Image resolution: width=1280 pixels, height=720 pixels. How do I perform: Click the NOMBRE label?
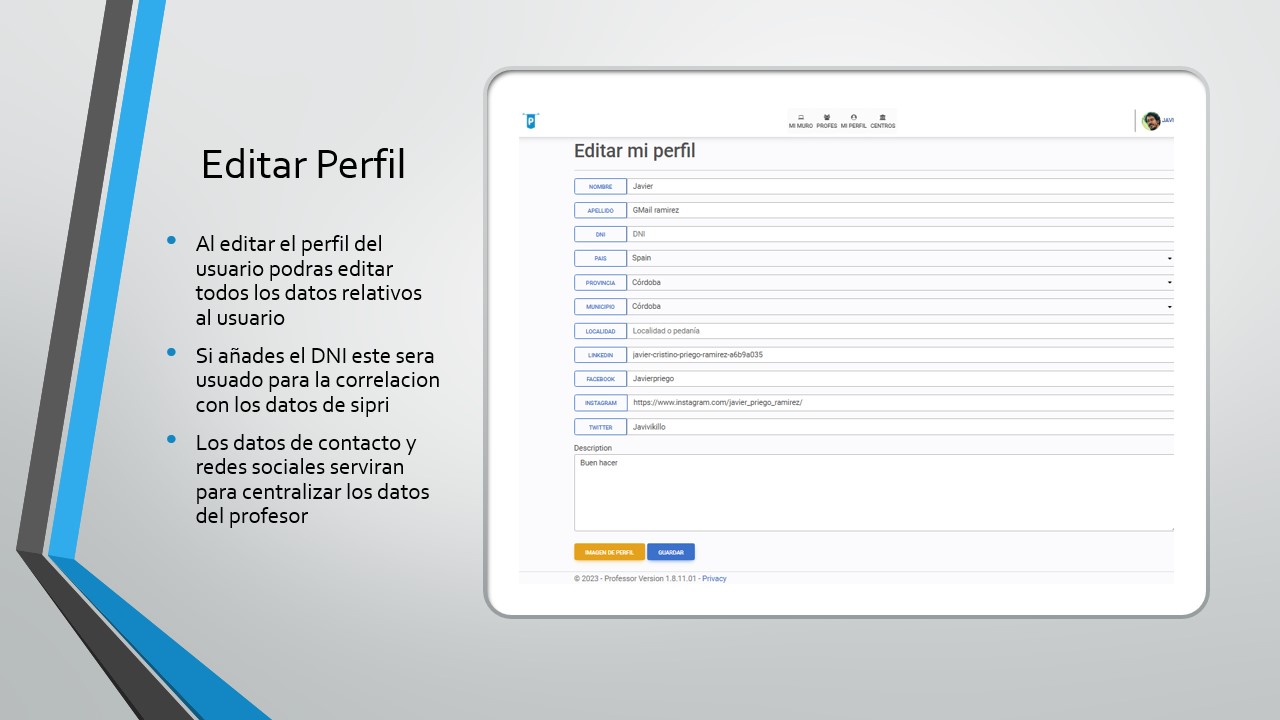600,186
